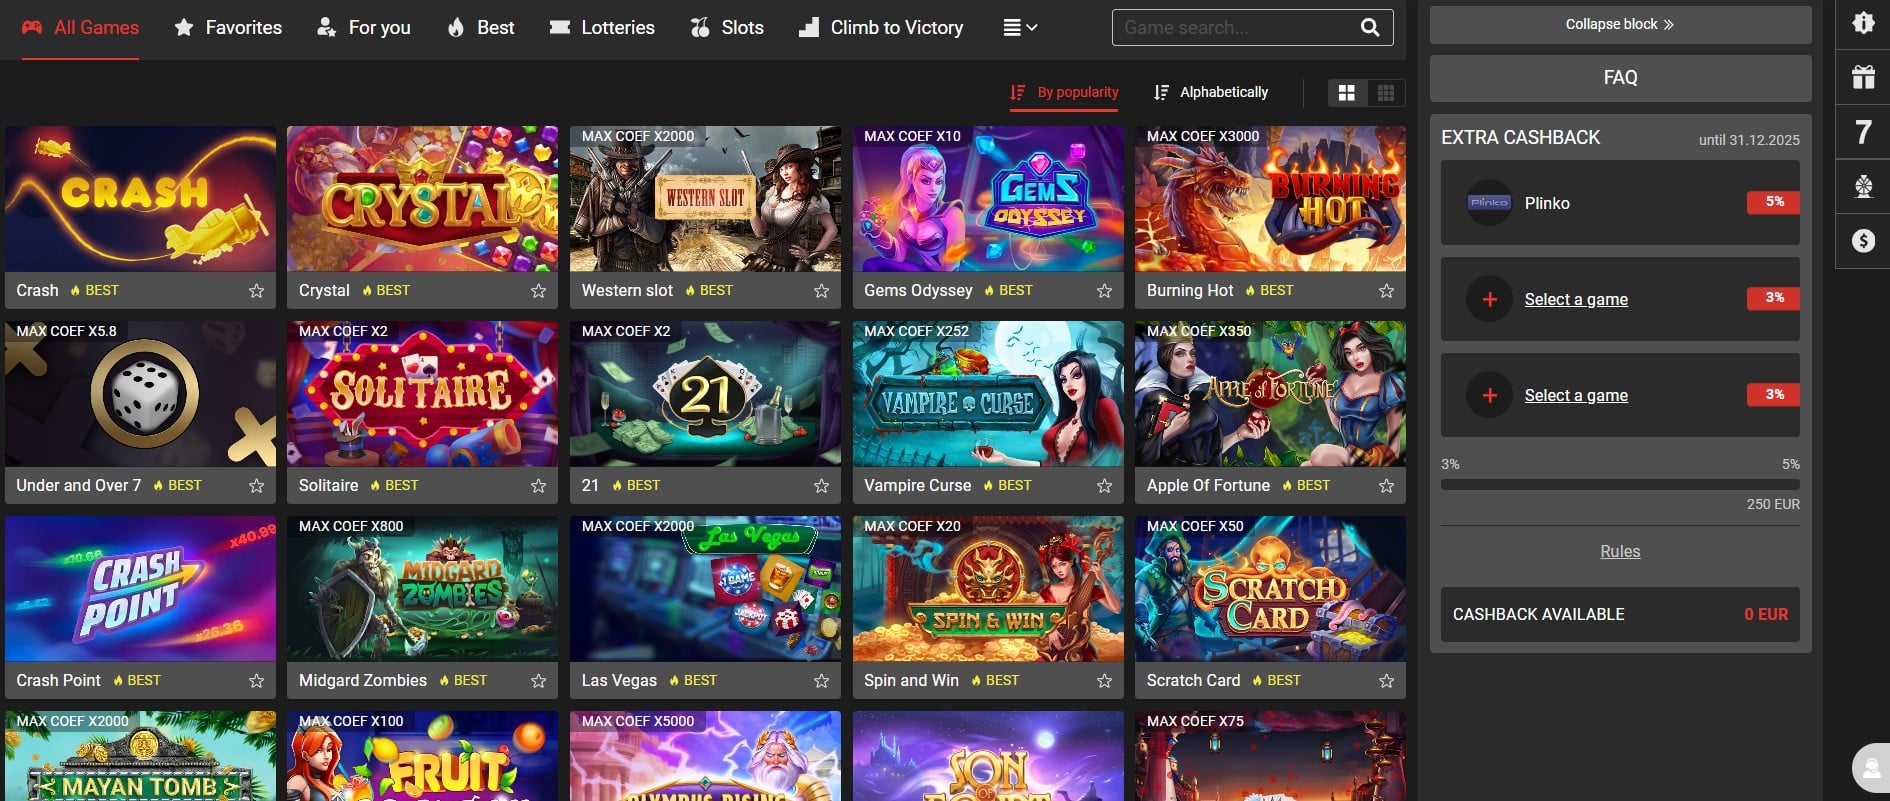Viewport: 1890px width, 801px height.
Task: Add Crash to favorites with its star
Action: 256,291
